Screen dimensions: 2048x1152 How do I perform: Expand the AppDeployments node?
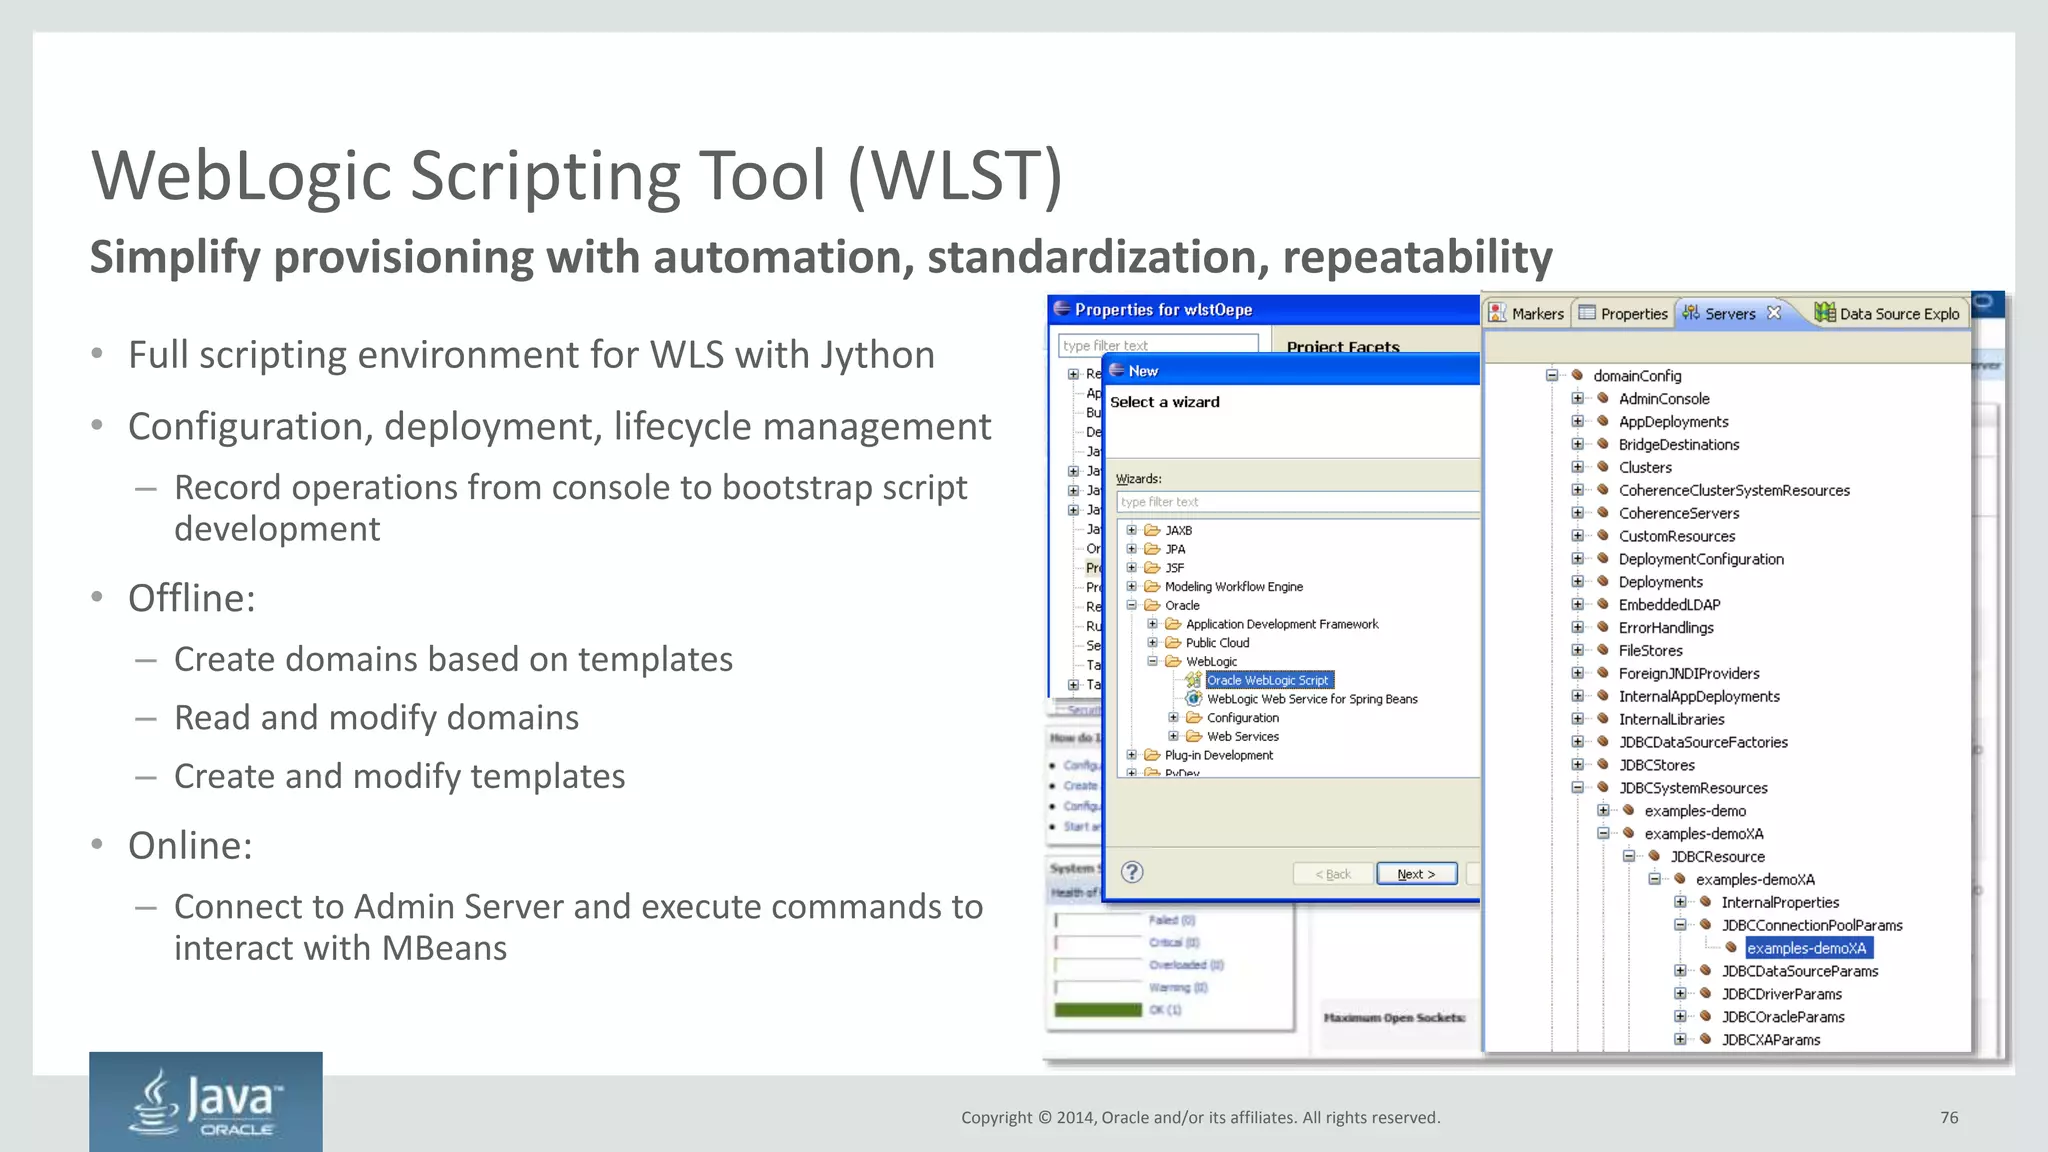coord(1578,422)
